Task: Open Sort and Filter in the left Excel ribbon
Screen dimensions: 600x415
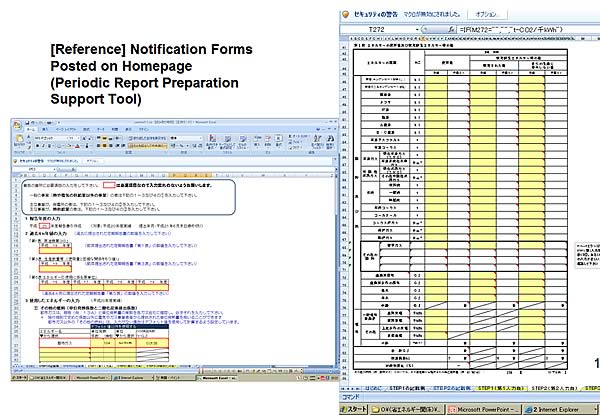Action: (x=317, y=142)
